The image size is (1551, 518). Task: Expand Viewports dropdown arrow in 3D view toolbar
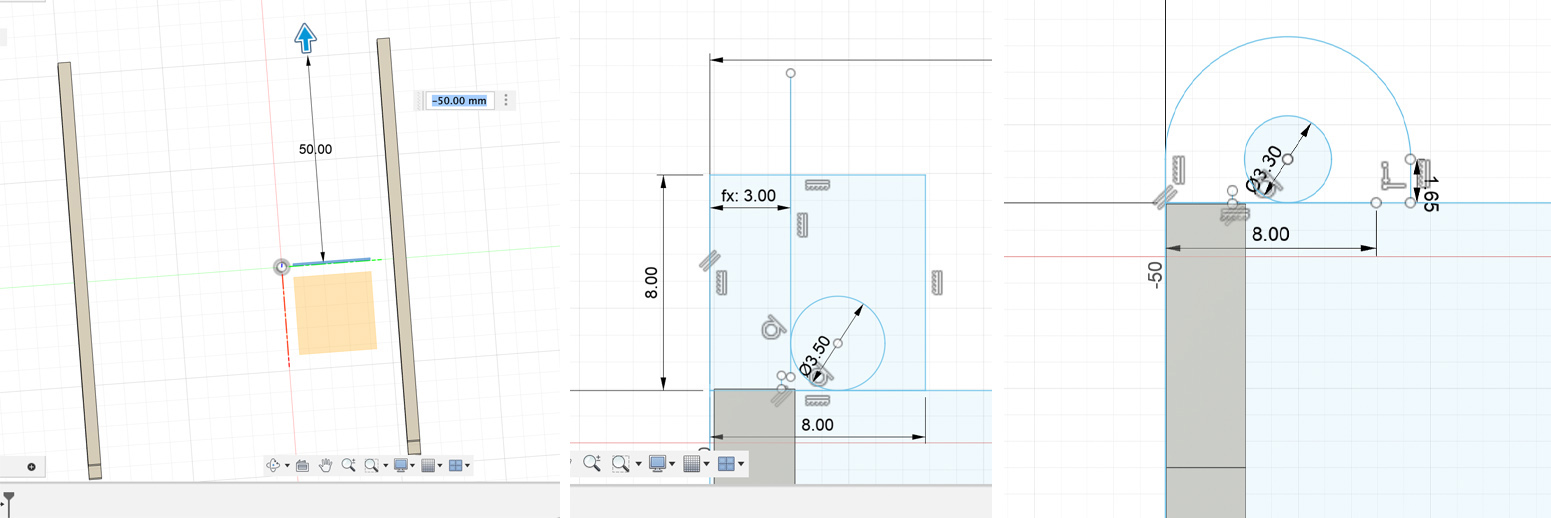pos(467,466)
